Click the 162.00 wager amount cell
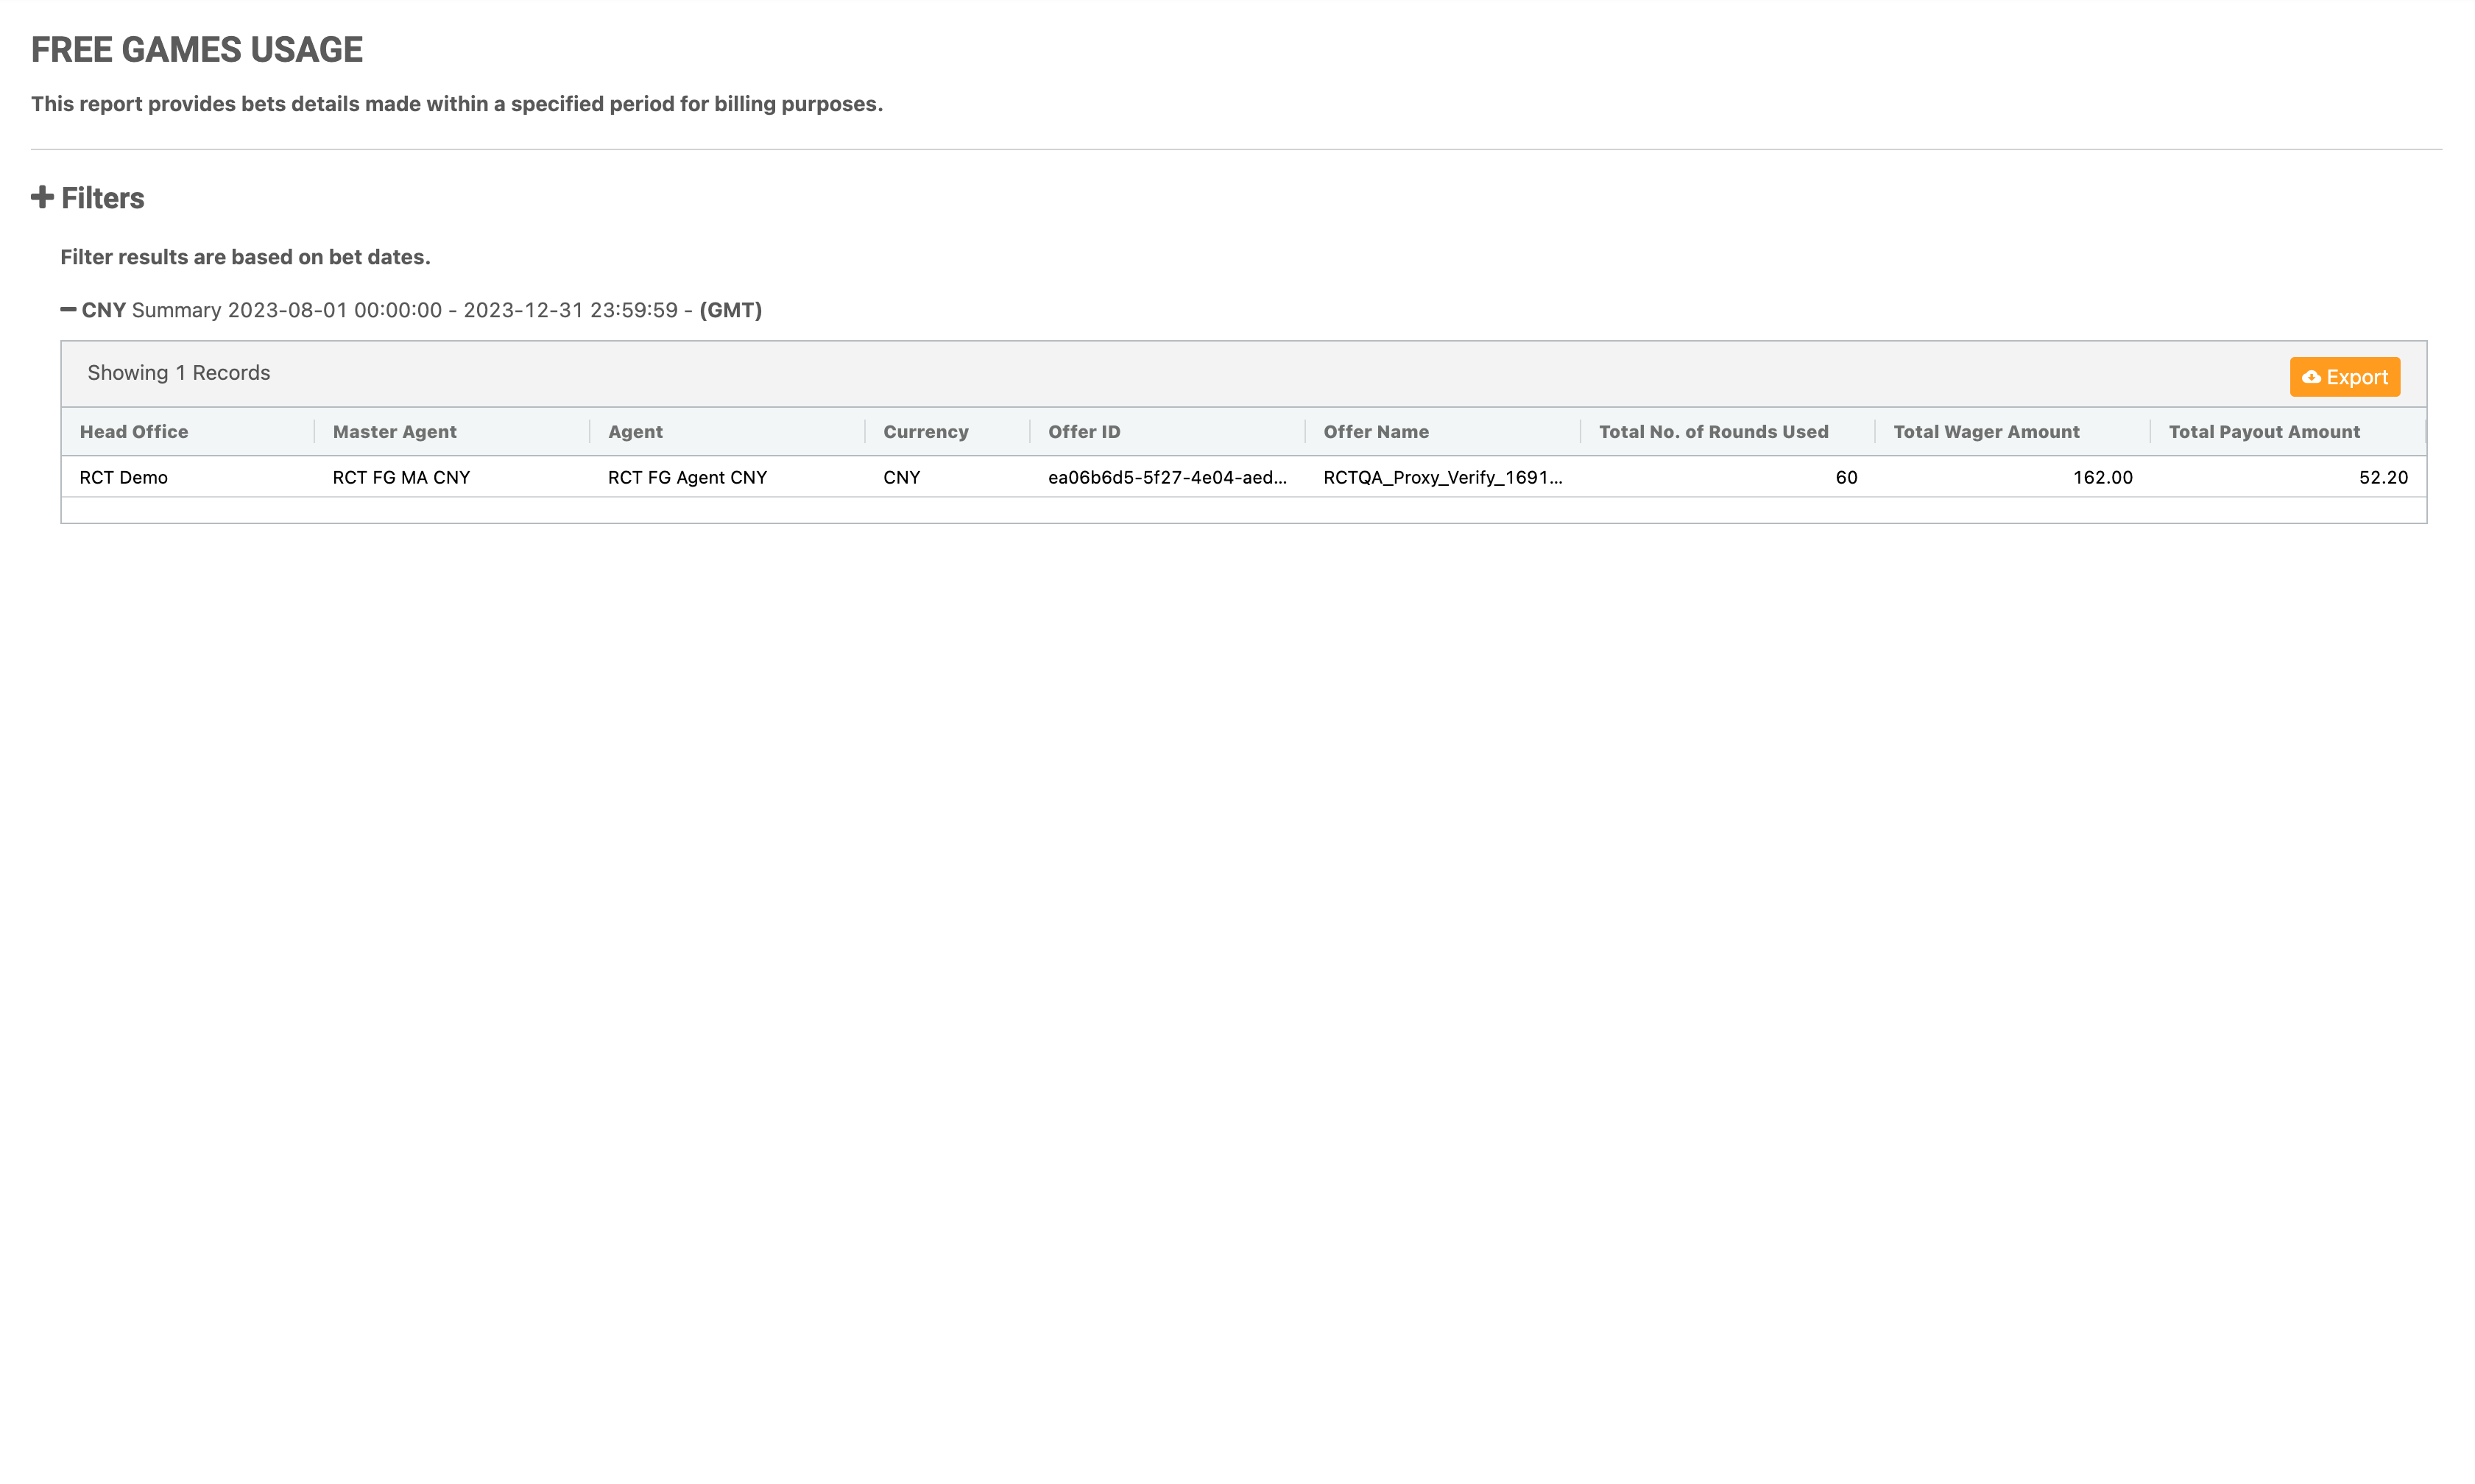The width and height of the screenshot is (2475, 1484). (x=2102, y=478)
